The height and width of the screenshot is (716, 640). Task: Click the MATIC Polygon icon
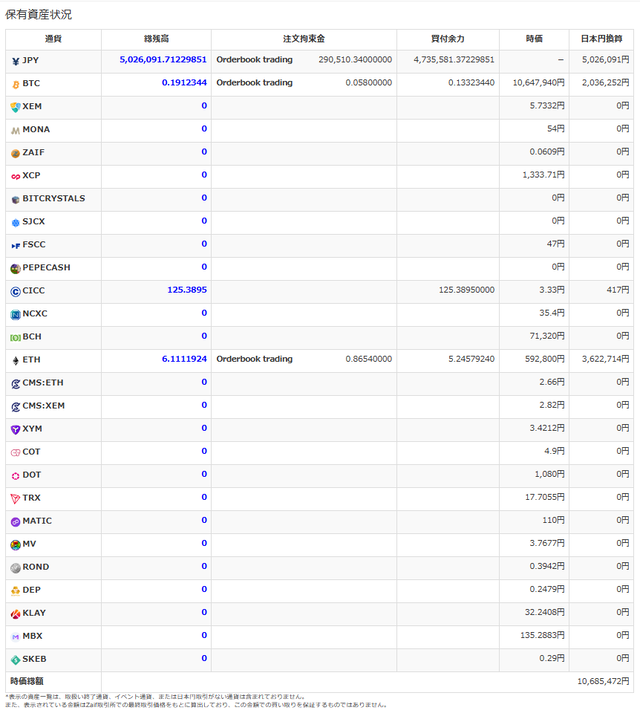(x=16, y=521)
